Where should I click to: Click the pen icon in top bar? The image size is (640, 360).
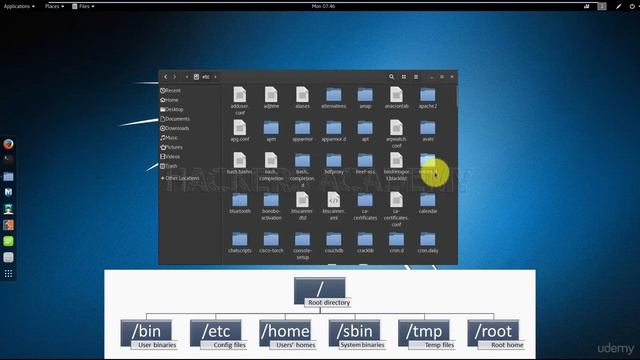pyautogui.click(x=619, y=6)
